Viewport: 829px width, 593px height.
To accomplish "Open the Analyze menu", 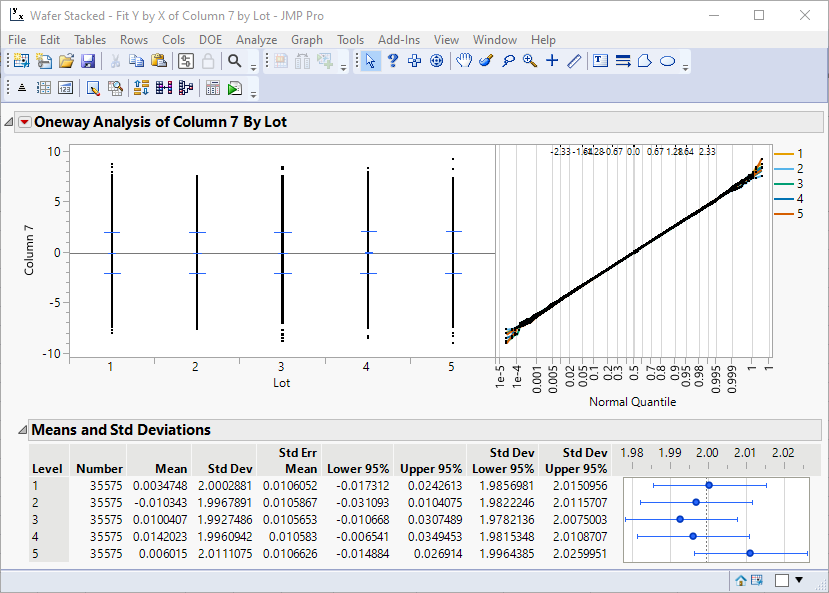I will (257, 40).
